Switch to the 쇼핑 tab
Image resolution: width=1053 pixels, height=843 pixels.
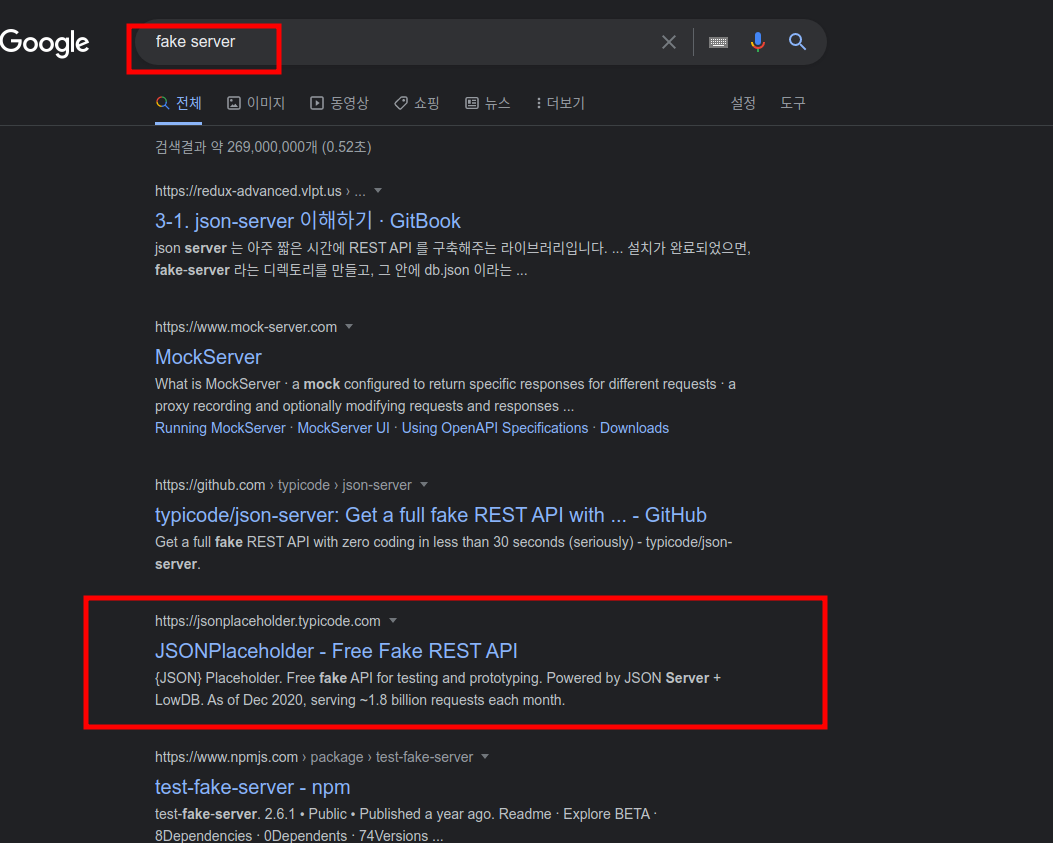click(416, 103)
